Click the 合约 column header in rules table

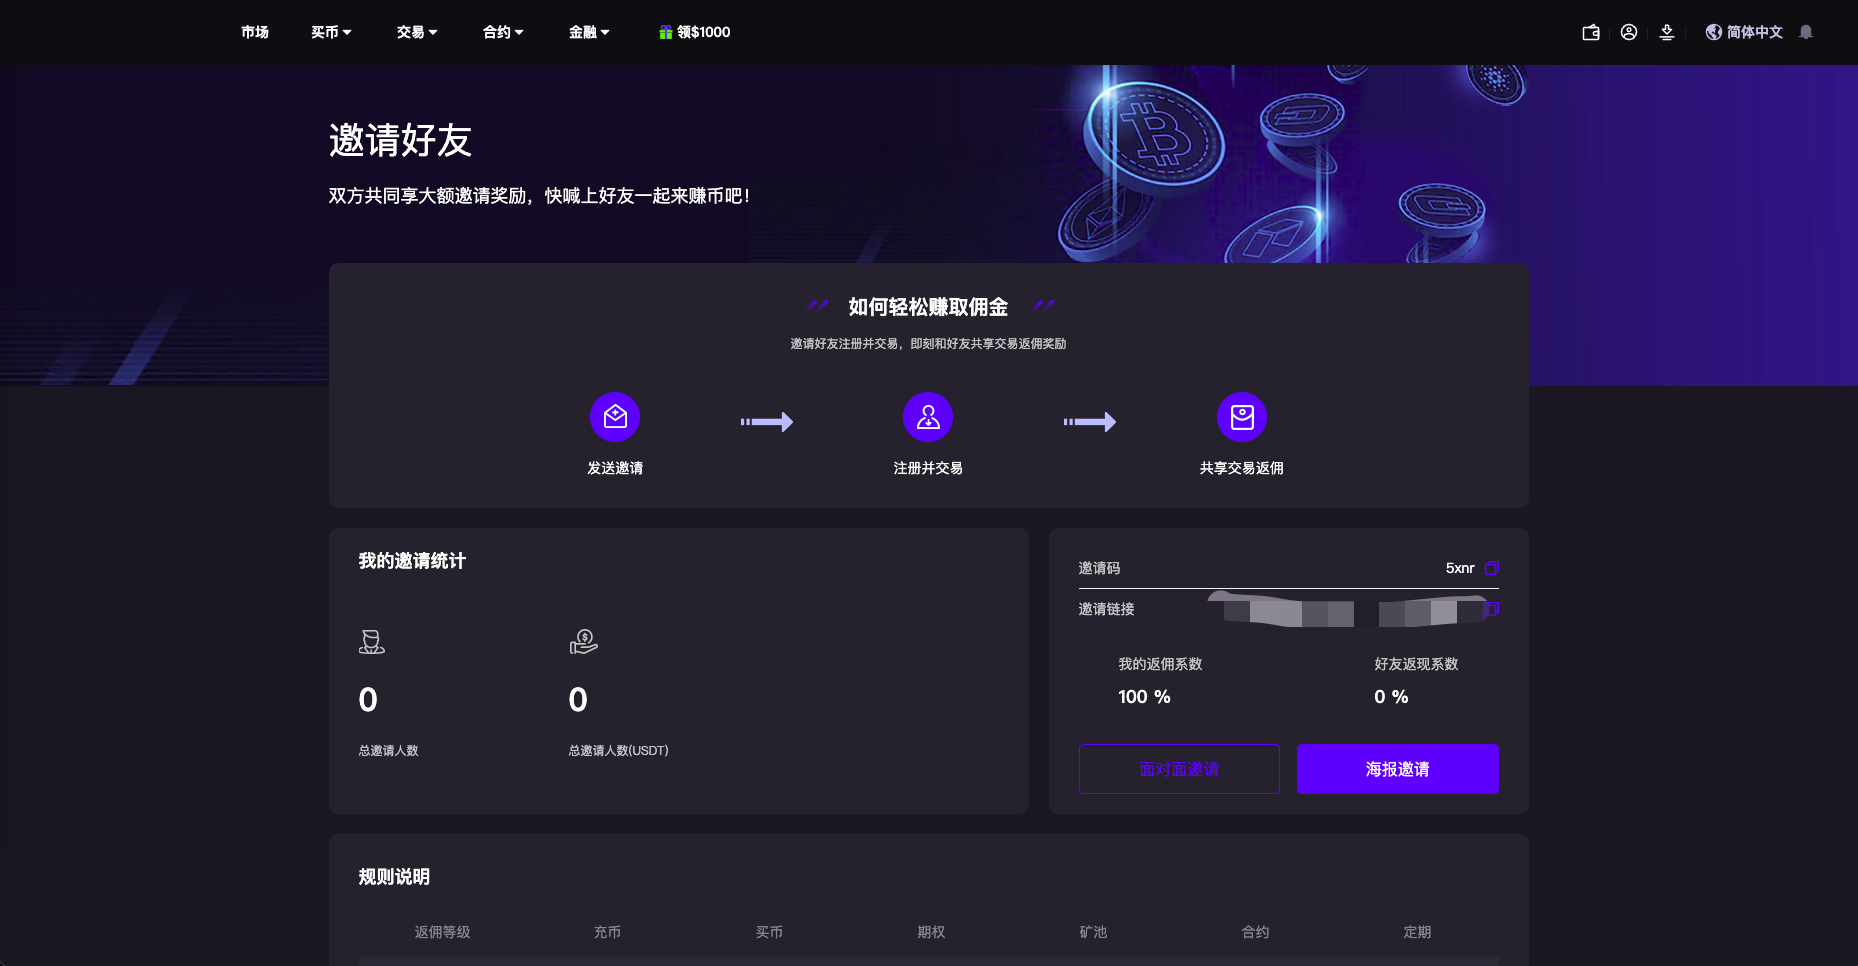[1255, 932]
